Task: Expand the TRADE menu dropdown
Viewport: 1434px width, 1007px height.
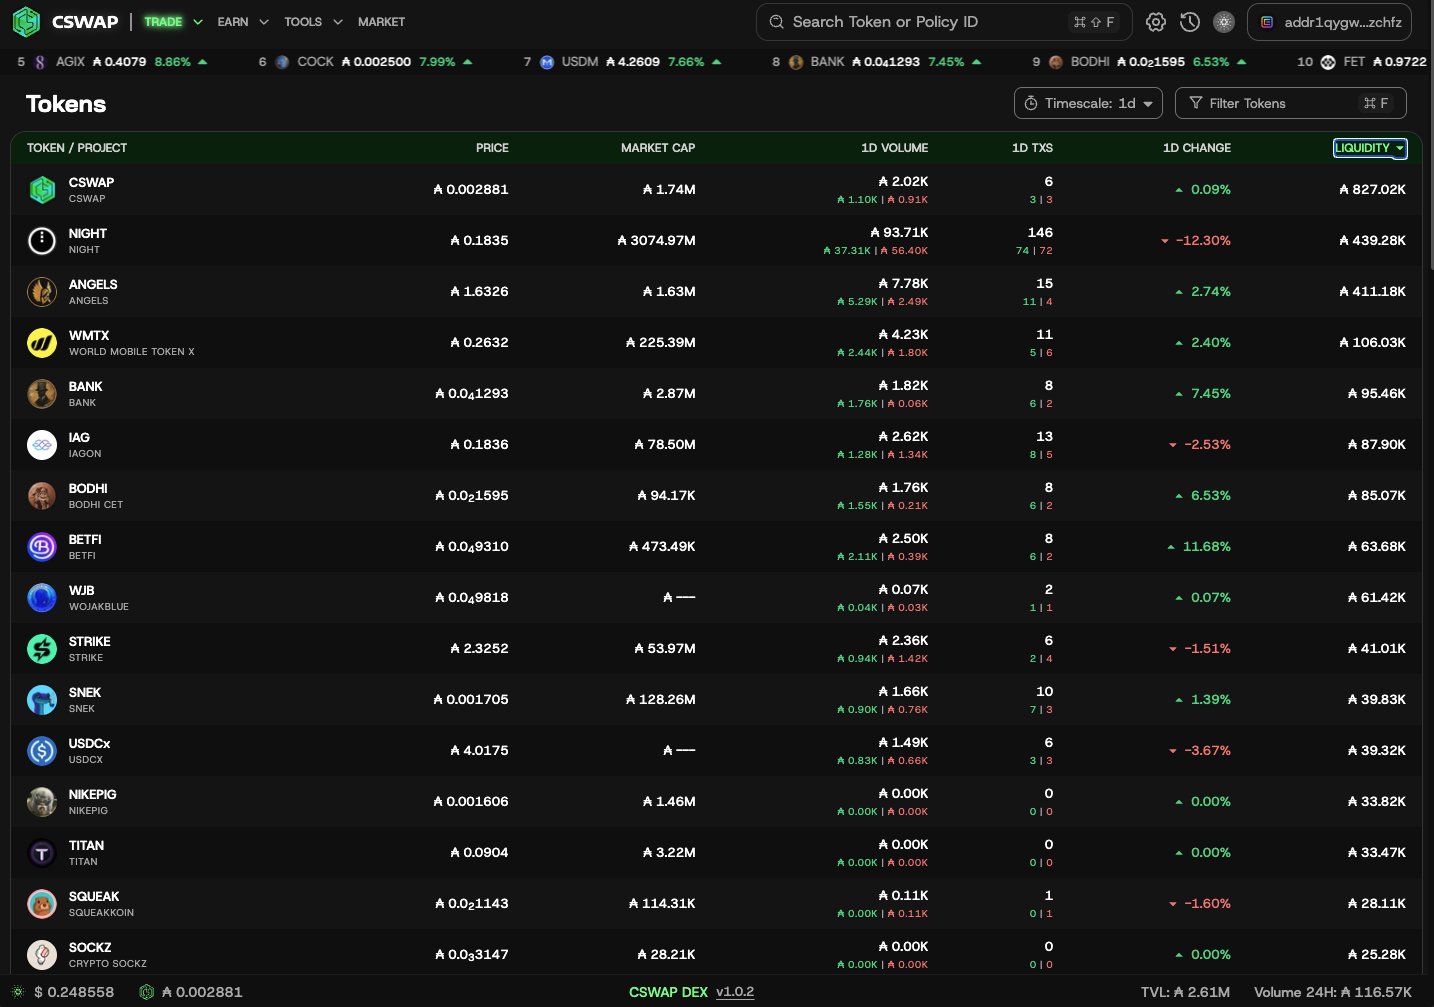Action: point(173,22)
